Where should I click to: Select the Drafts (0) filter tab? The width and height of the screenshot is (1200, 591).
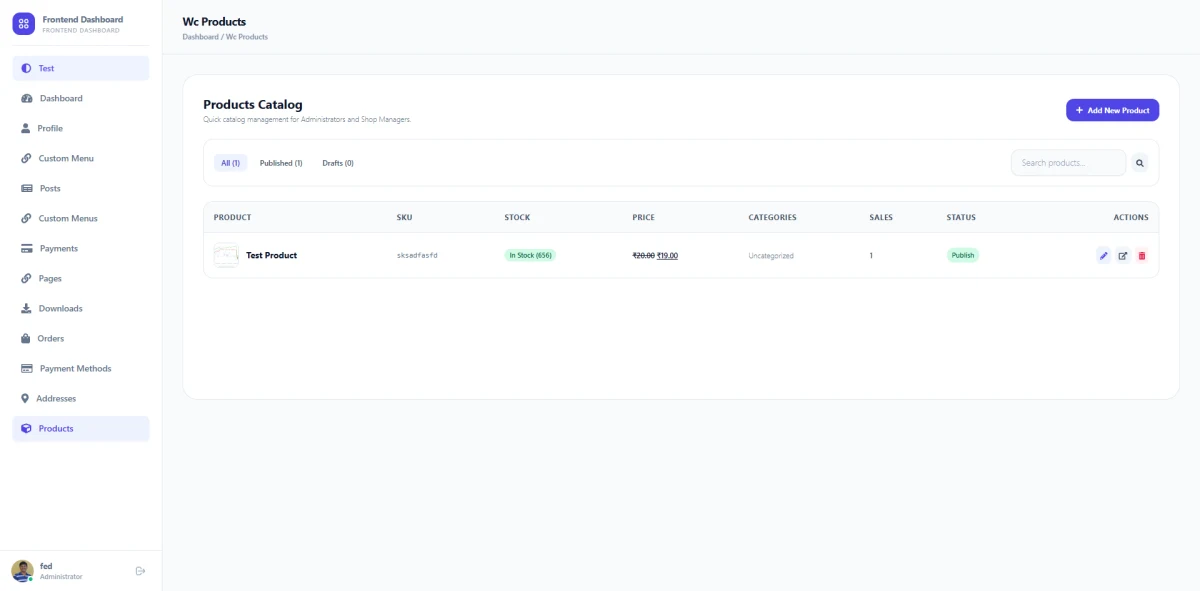click(x=338, y=163)
